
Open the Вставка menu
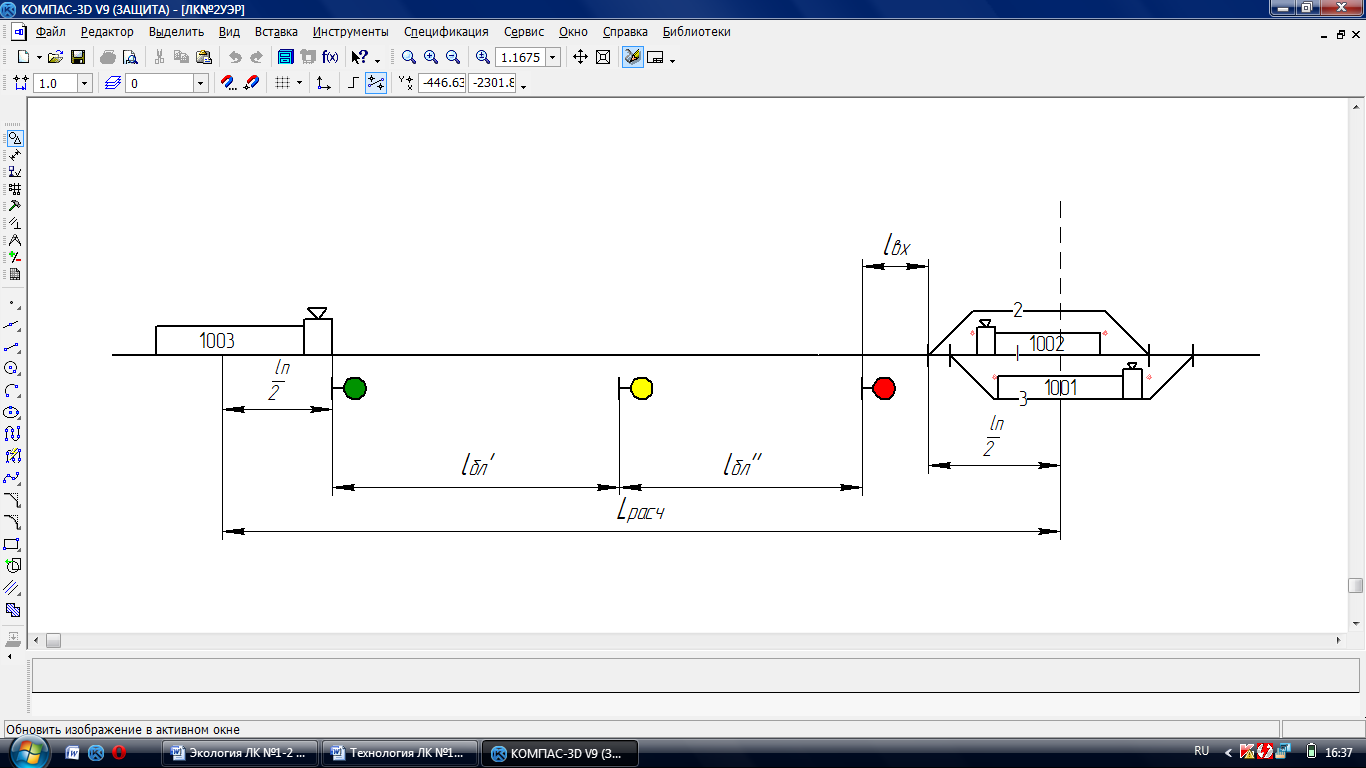[276, 32]
